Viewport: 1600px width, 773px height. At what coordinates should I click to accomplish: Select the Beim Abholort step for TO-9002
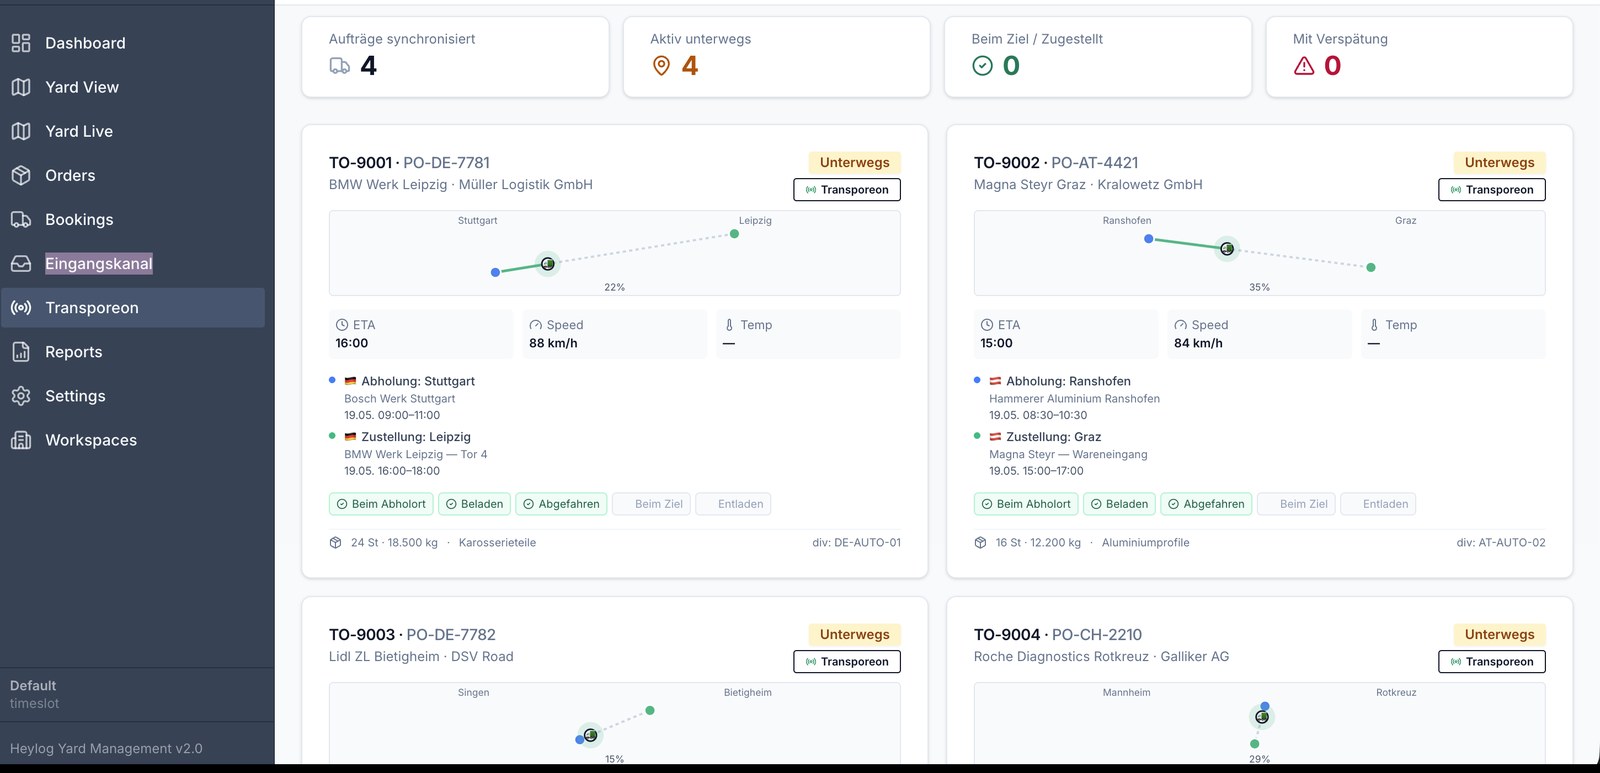click(x=1026, y=504)
